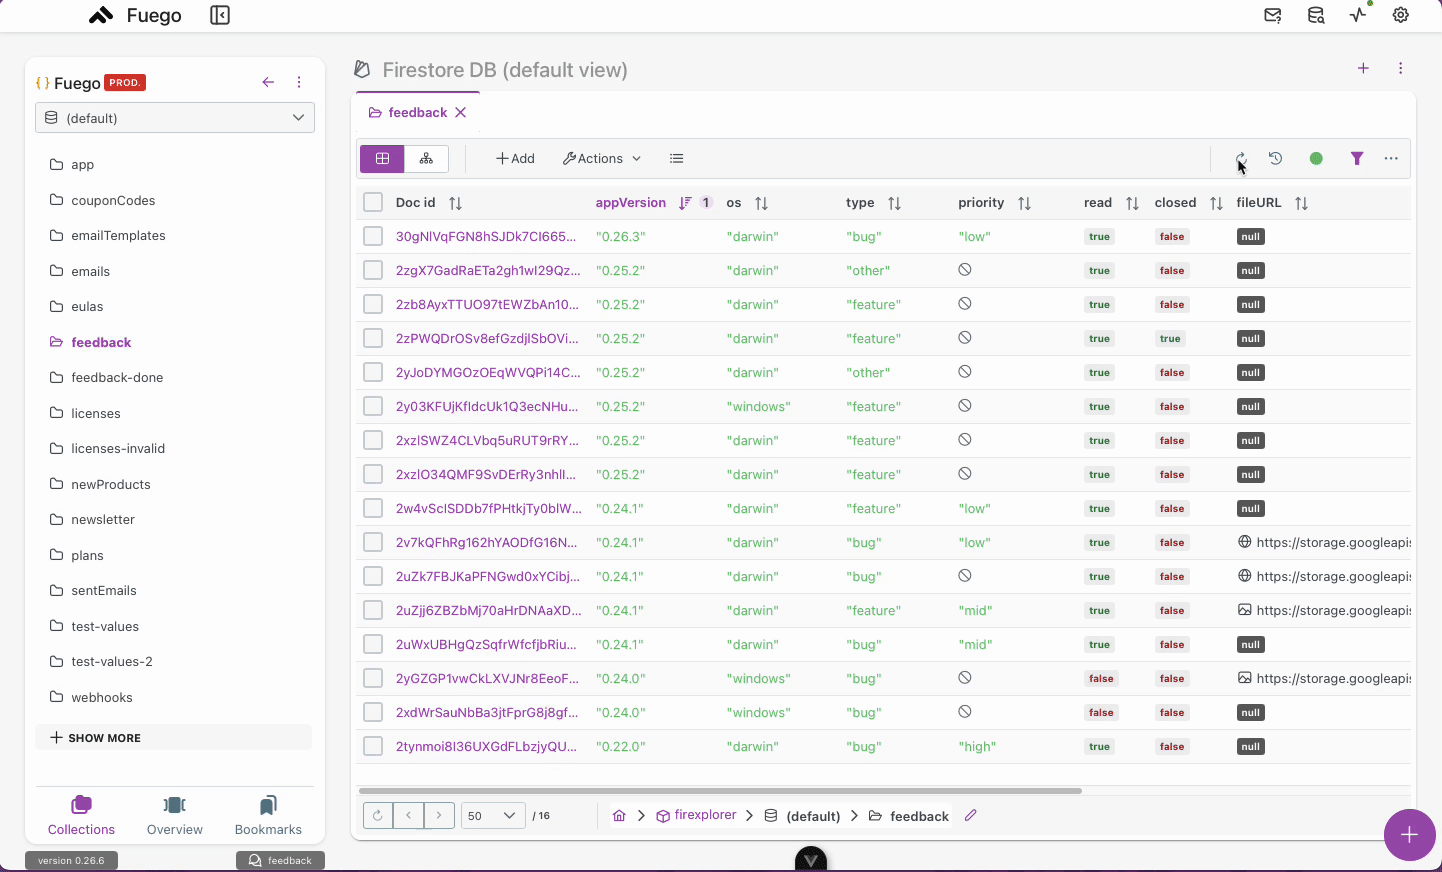The height and width of the screenshot is (872, 1442).
Task: Expand SHOW MORE collections
Action: [174, 738]
